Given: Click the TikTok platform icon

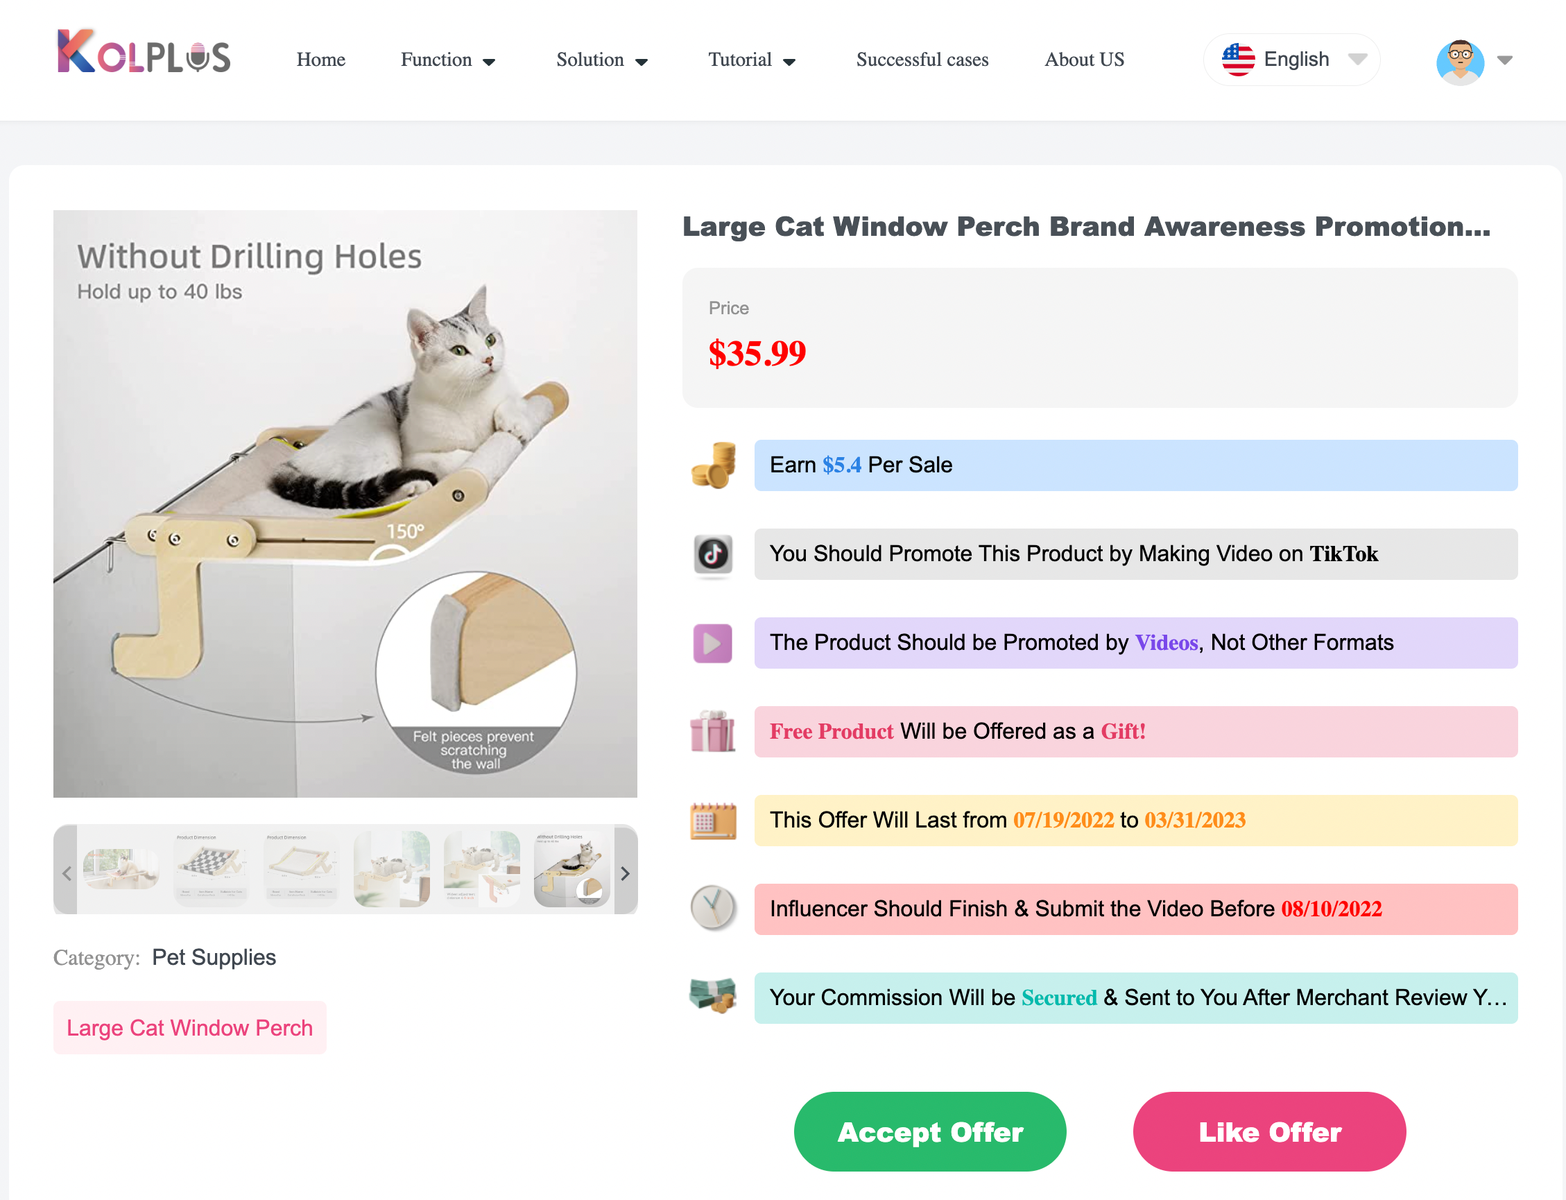Looking at the screenshot, I should (x=713, y=554).
